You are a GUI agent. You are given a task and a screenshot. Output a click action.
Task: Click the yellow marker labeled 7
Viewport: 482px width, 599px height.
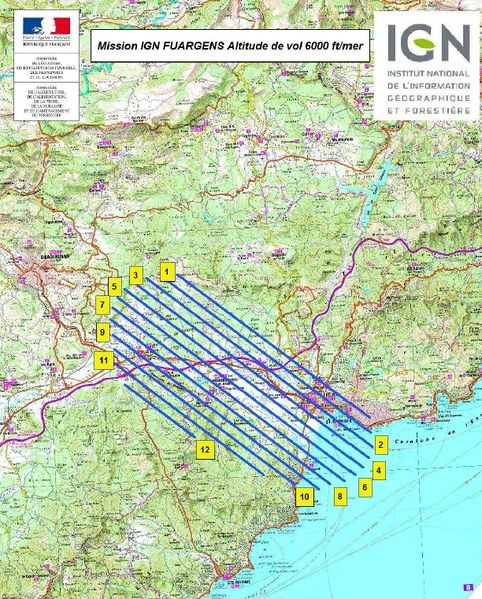click(x=102, y=305)
